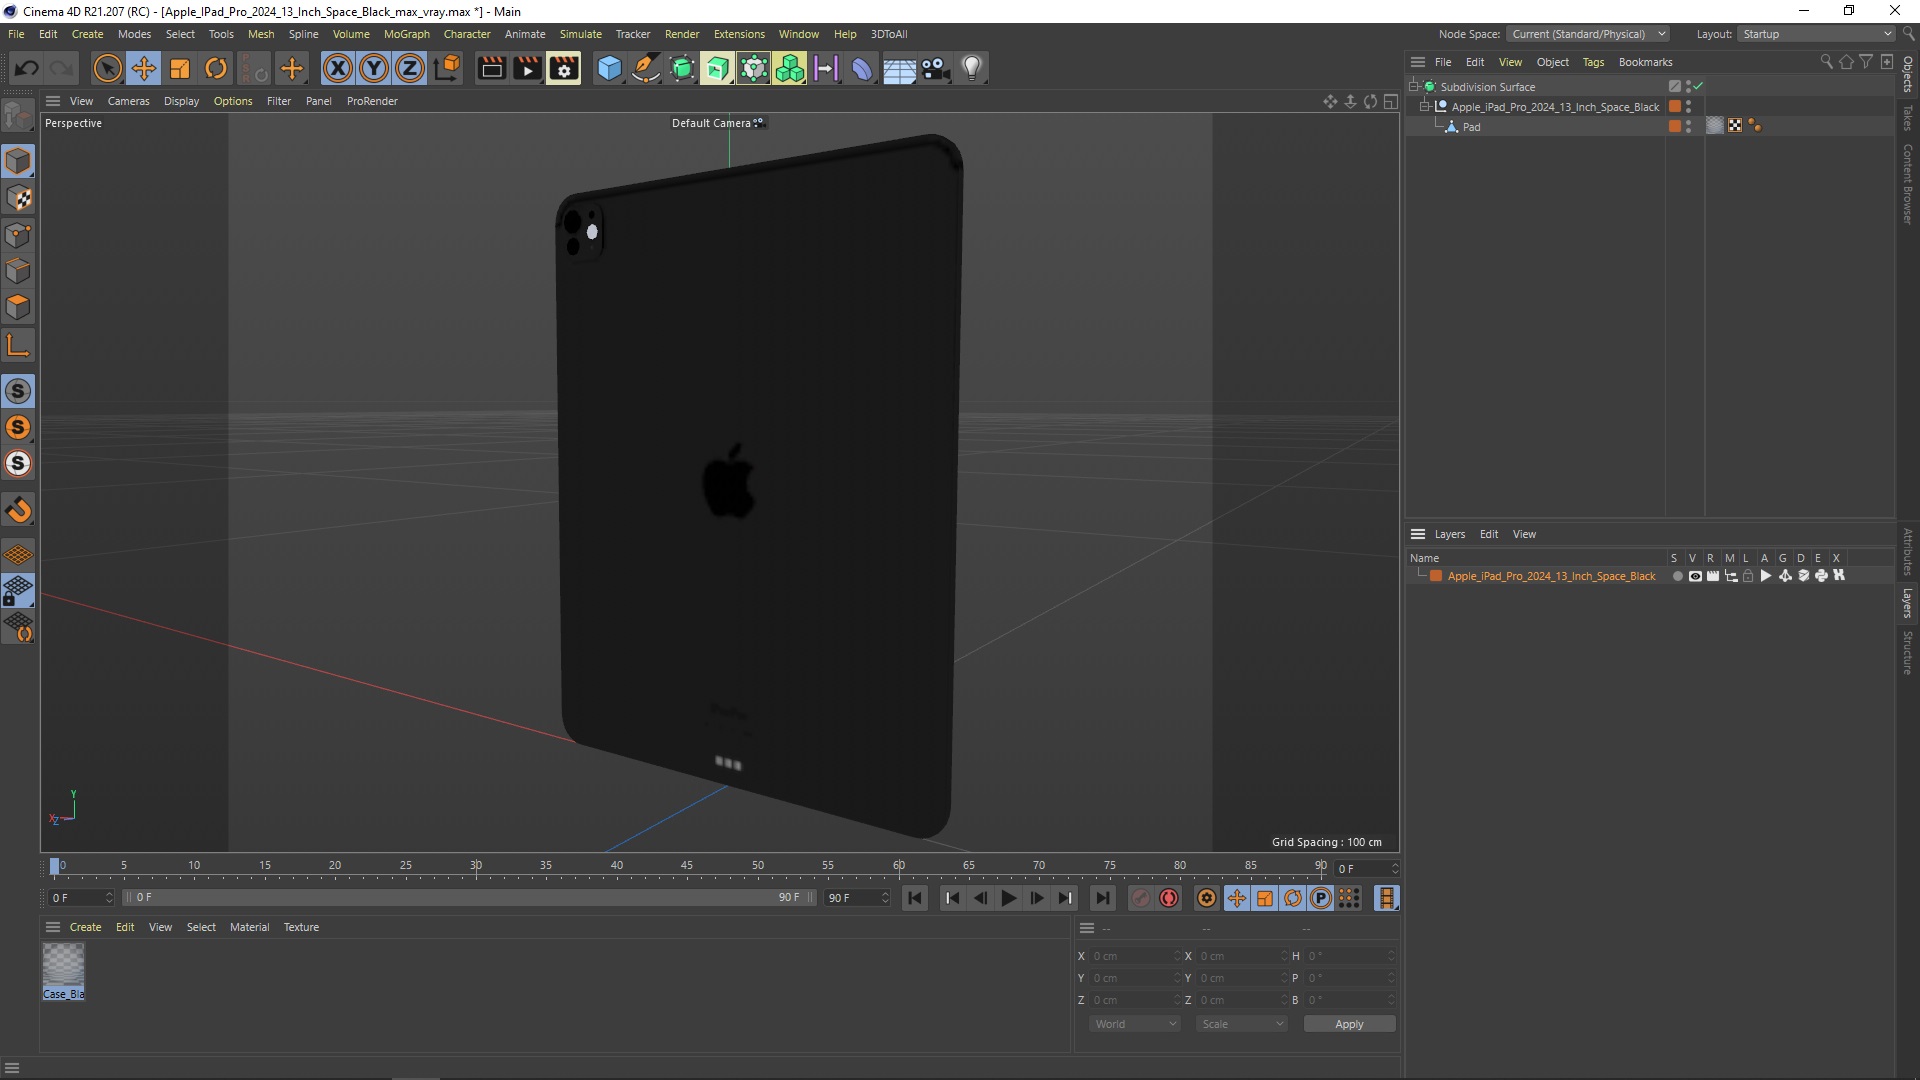1920x1080 pixels.
Task: Open the Edit Render Settings icon
Action: [564, 68]
